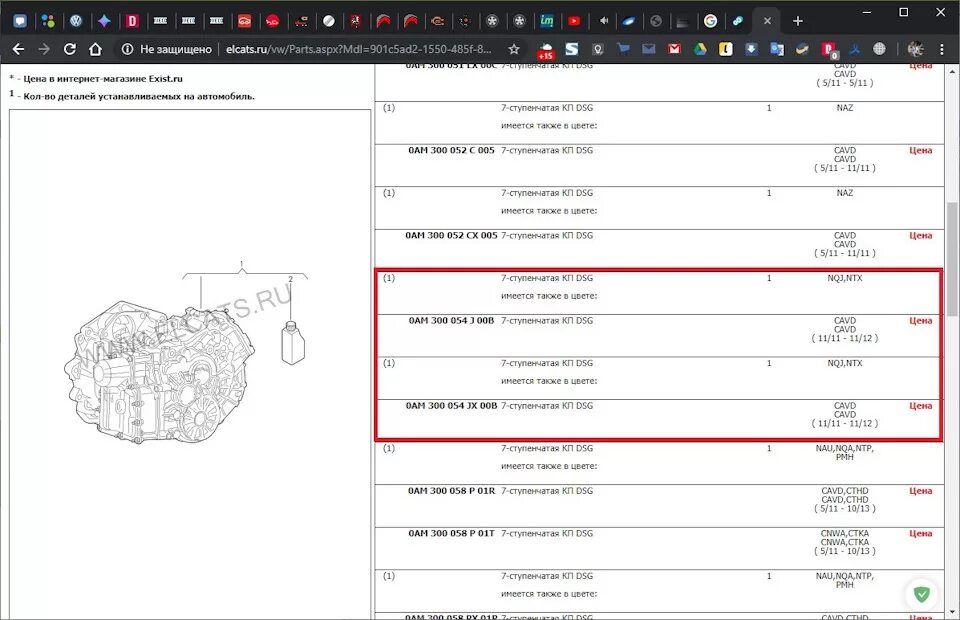960x620 pixels.
Task: Click the '( 11/11 - 11/12 )' date for 054 J 00B
Action: (x=844, y=338)
